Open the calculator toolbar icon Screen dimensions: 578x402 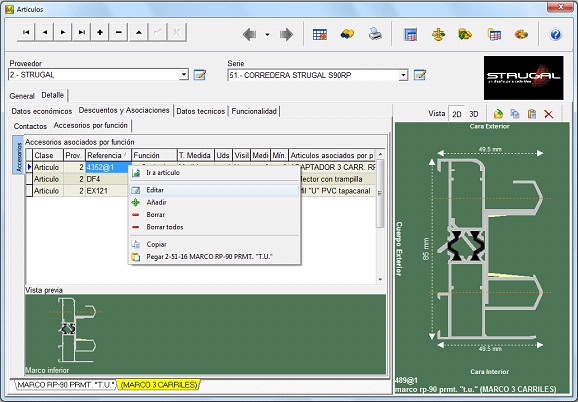pyautogui.click(x=410, y=34)
